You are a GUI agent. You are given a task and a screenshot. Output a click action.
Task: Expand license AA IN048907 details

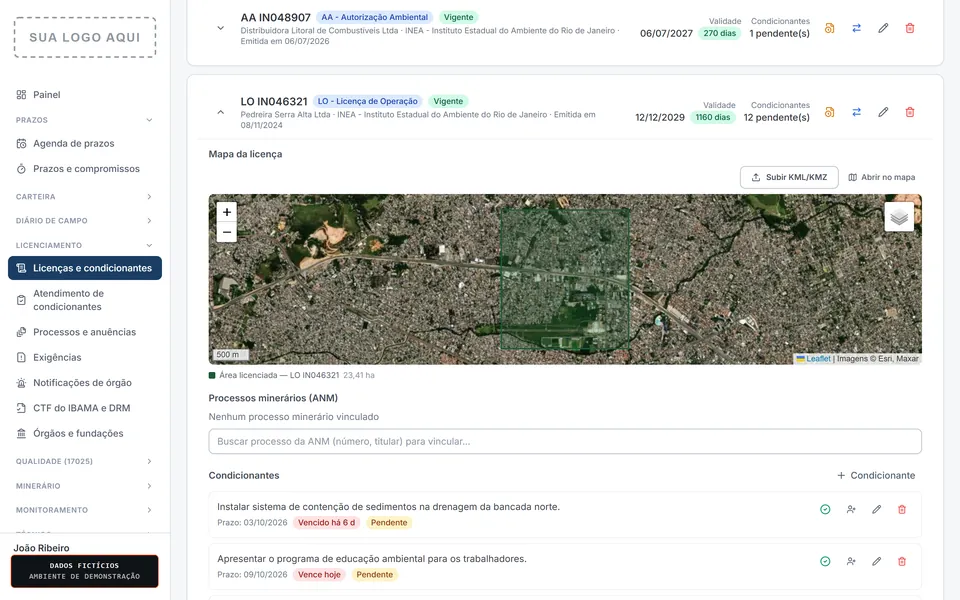[x=220, y=28]
